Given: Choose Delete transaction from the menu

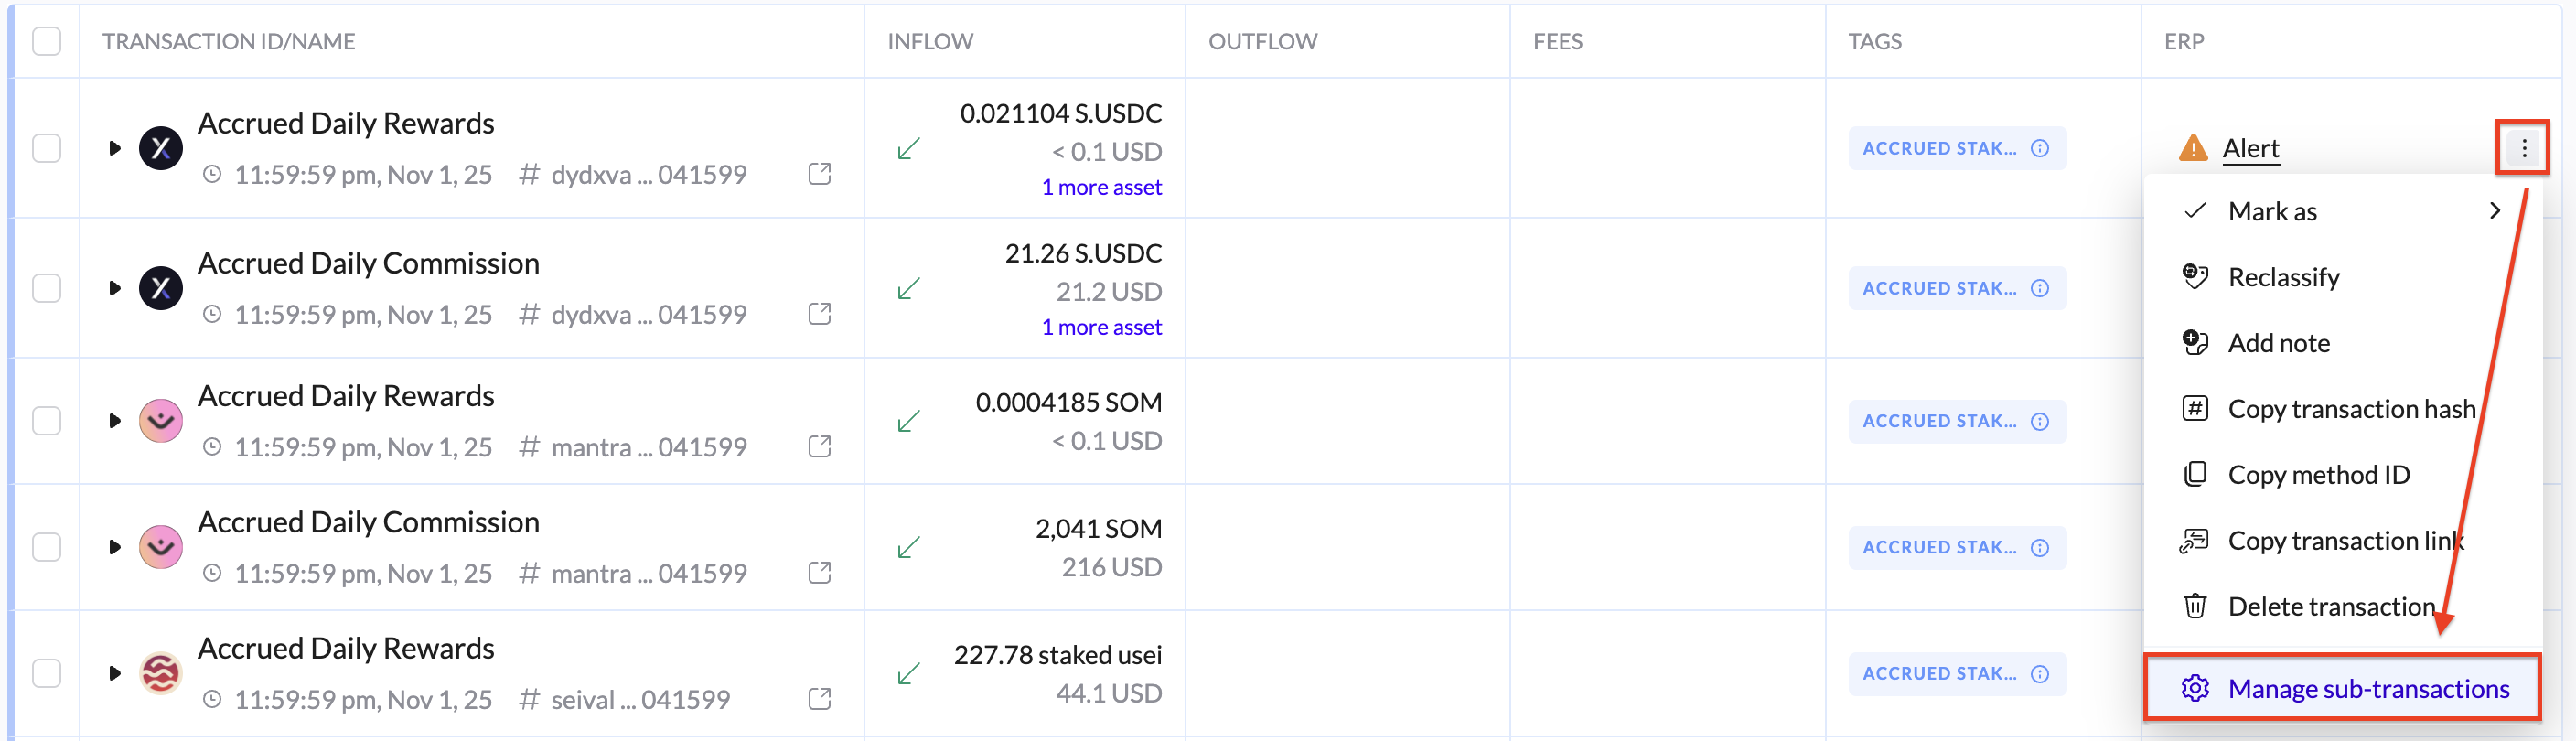Looking at the screenshot, I should [2330, 606].
